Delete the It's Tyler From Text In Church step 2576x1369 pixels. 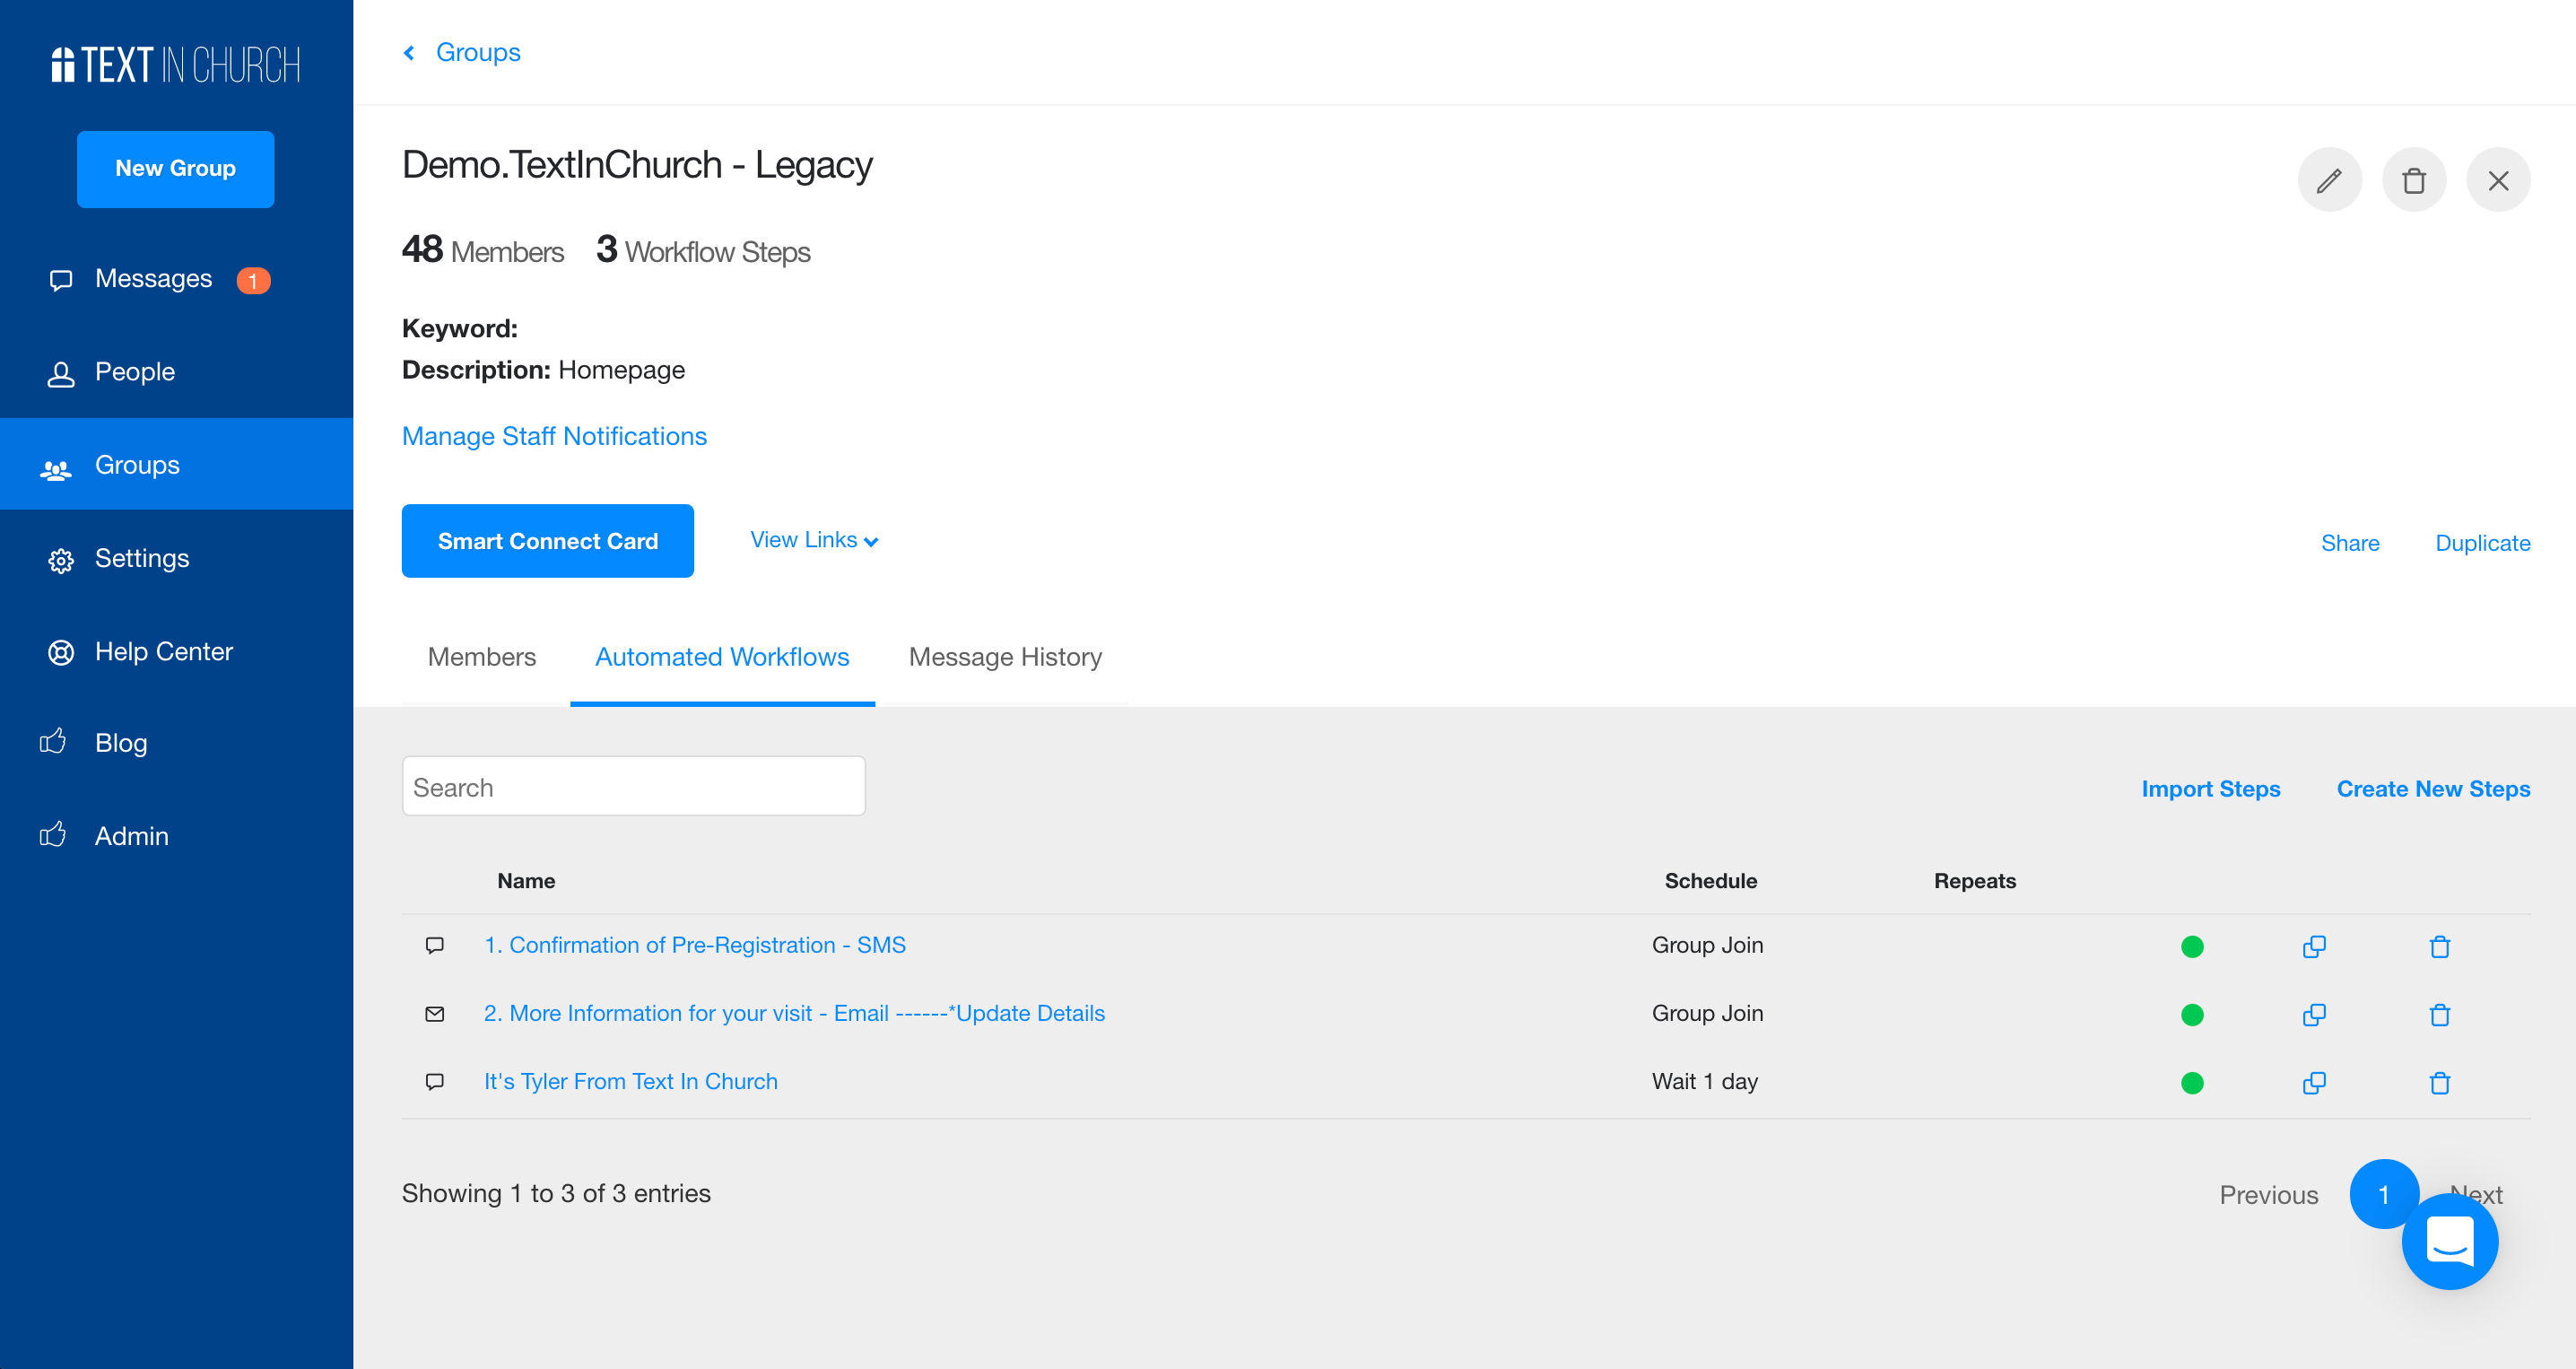coord(2440,1083)
